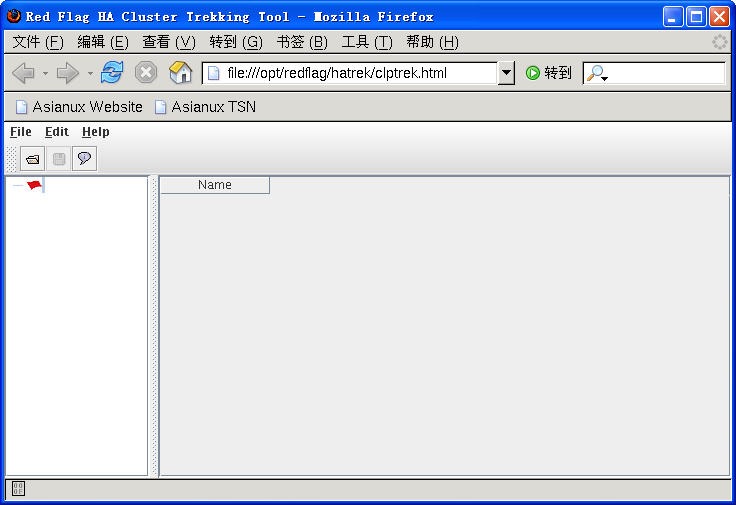This screenshot has height=505, width=736.
Task: Open the Asianux TSN bookmark
Action: (205, 107)
